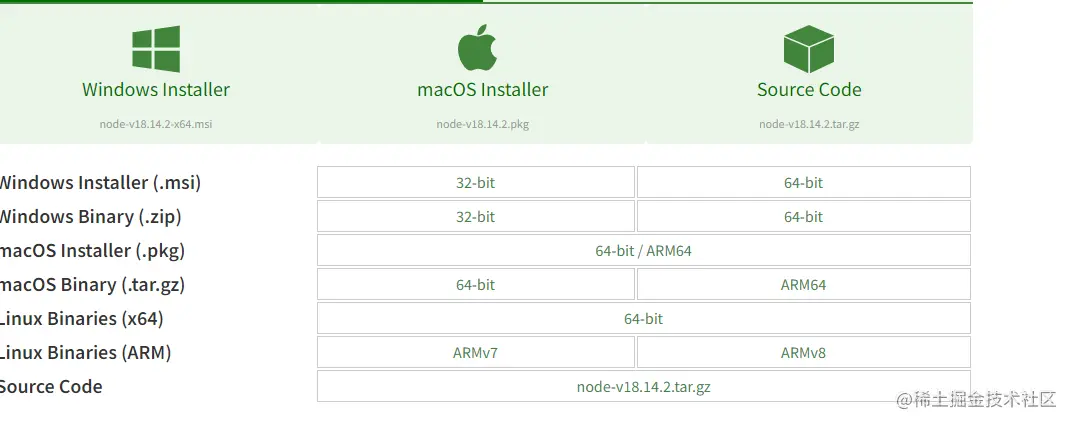
Task: Download node-v18.14.2-x64.msi file
Action: coord(156,125)
